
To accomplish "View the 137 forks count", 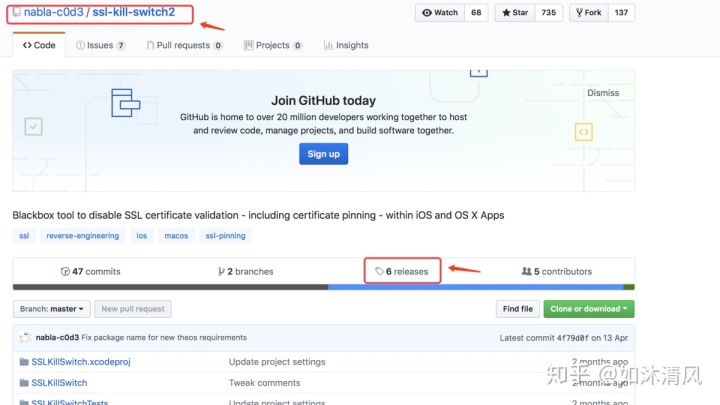I will click(x=621, y=12).
